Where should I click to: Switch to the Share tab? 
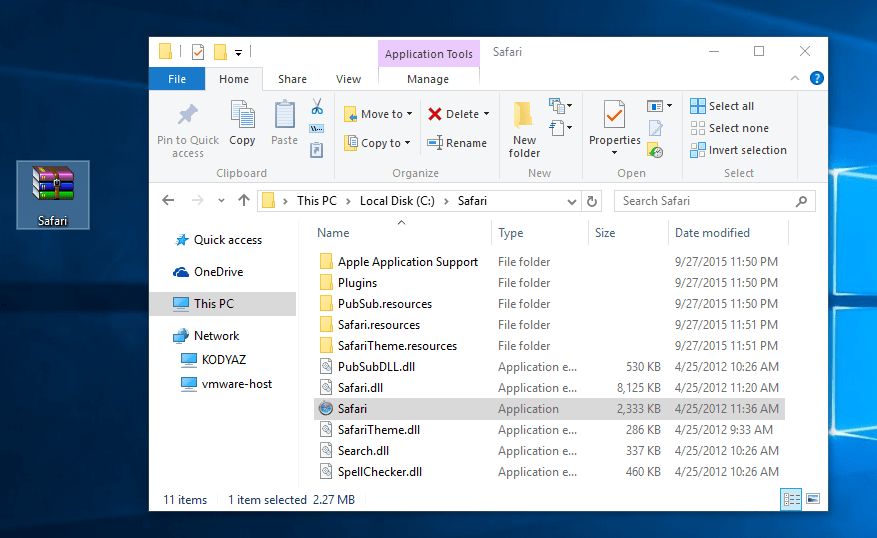coord(293,79)
